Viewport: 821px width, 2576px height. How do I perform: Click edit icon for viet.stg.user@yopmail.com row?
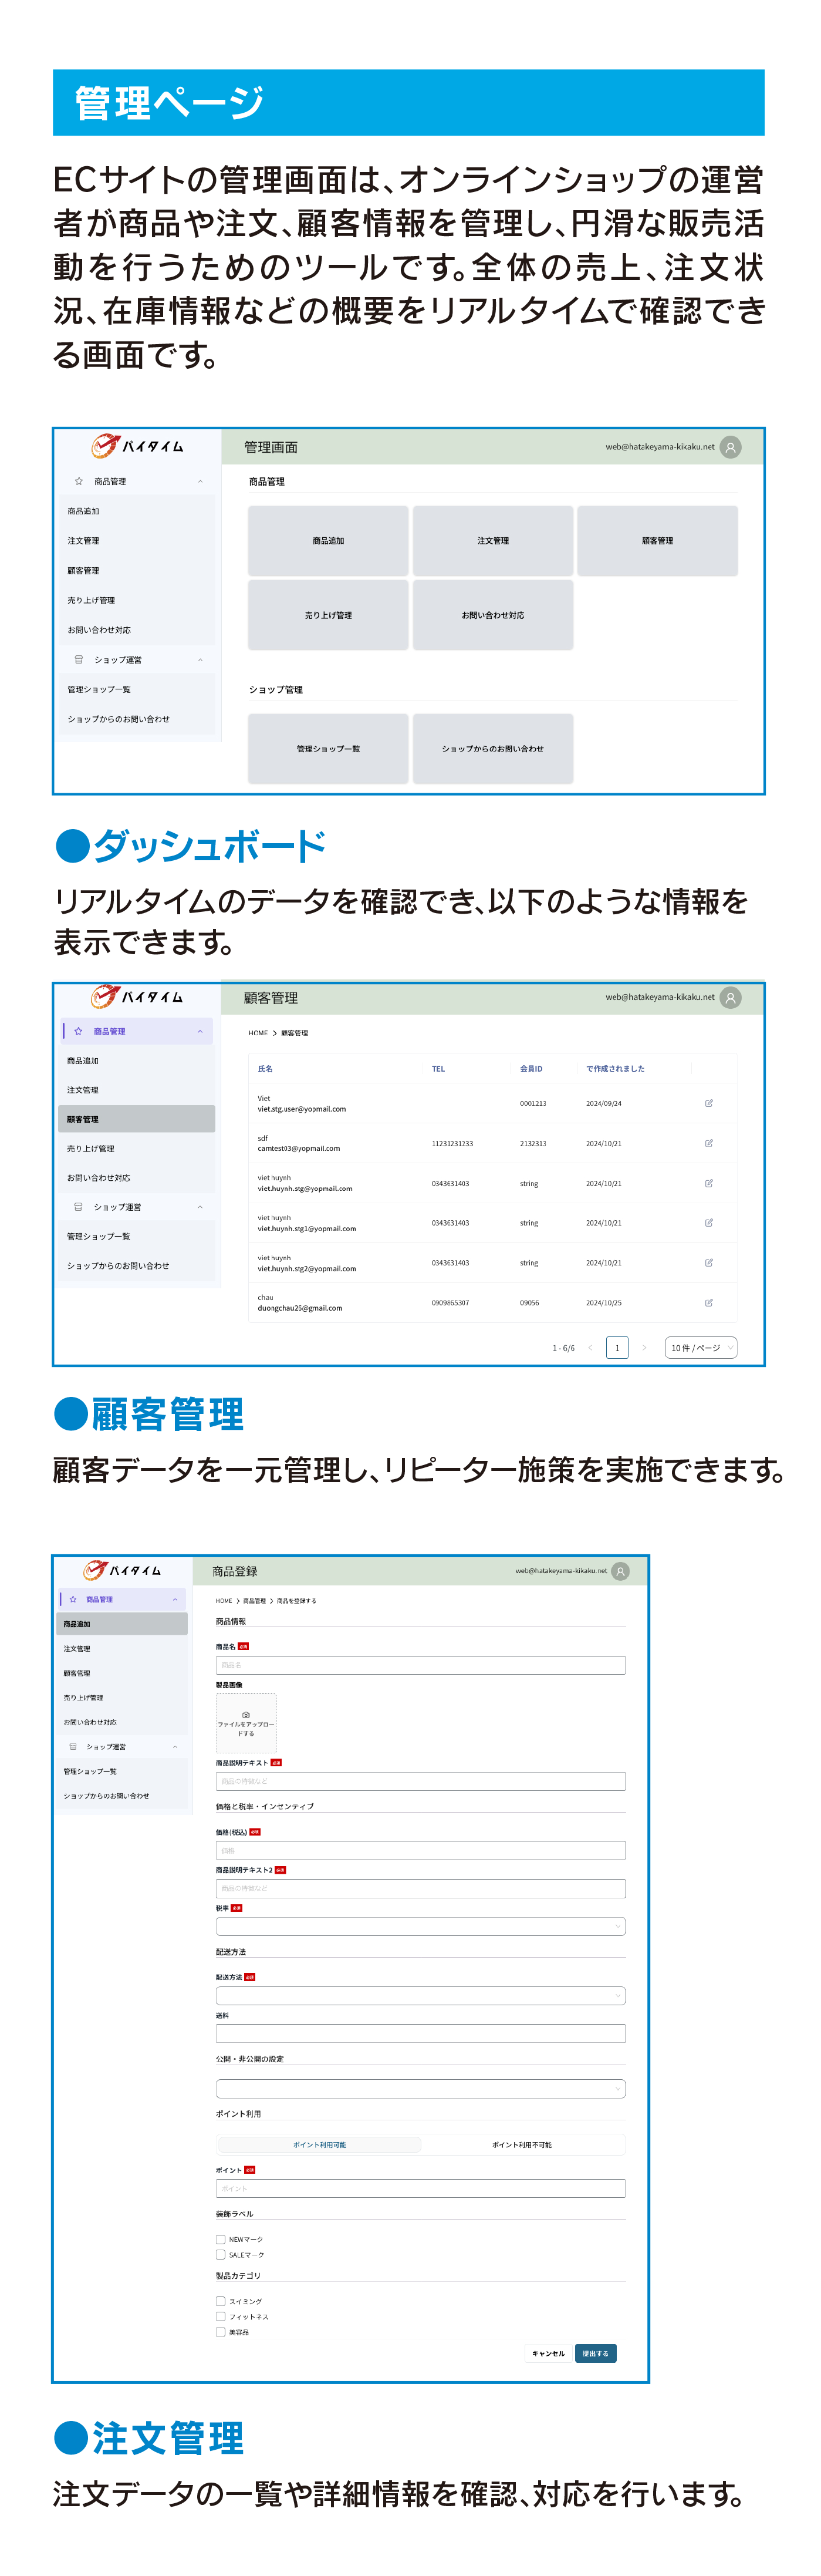click(x=708, y=1103)
